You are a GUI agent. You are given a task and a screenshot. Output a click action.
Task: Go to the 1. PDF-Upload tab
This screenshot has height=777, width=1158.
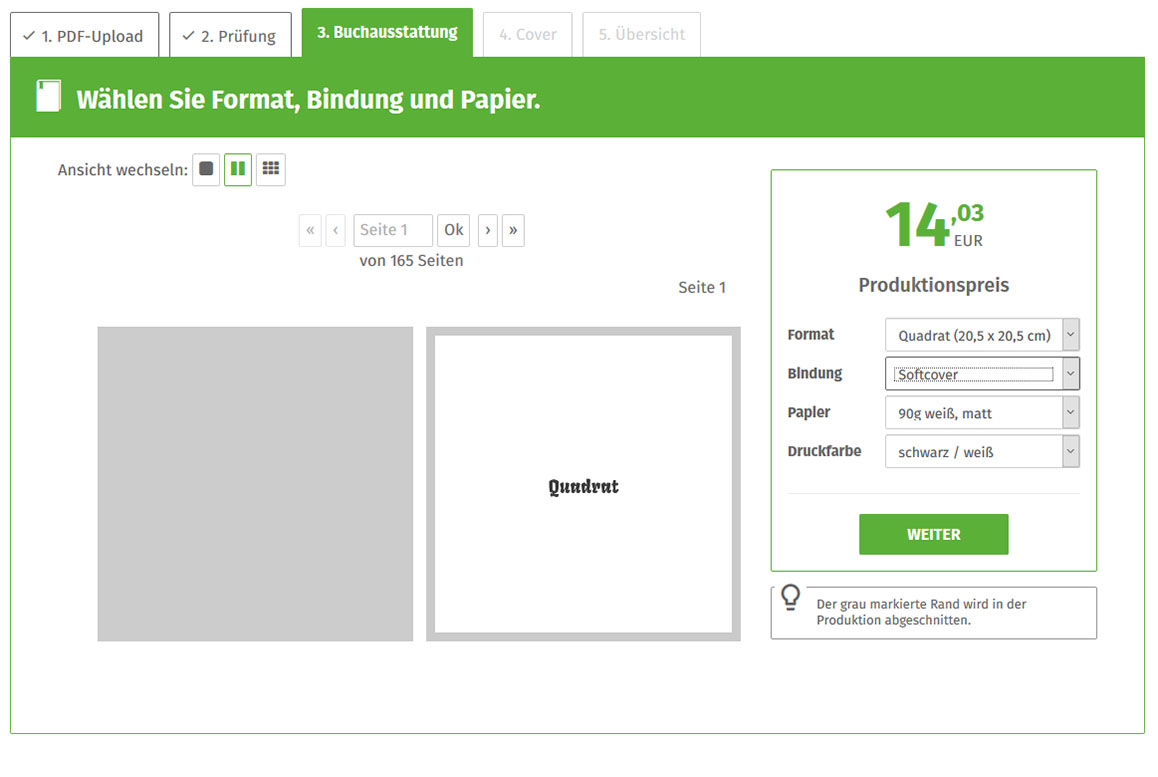(x=84, y=36)
